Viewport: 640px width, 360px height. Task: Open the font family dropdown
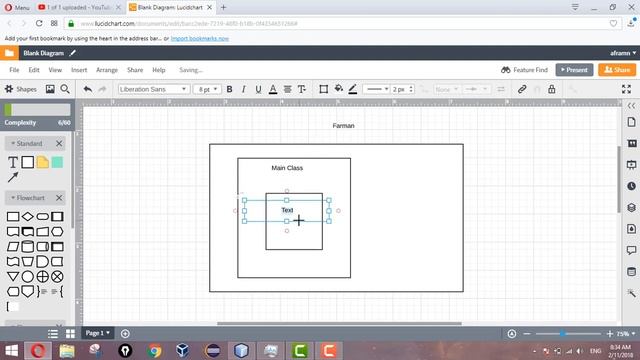pos(154,89)
